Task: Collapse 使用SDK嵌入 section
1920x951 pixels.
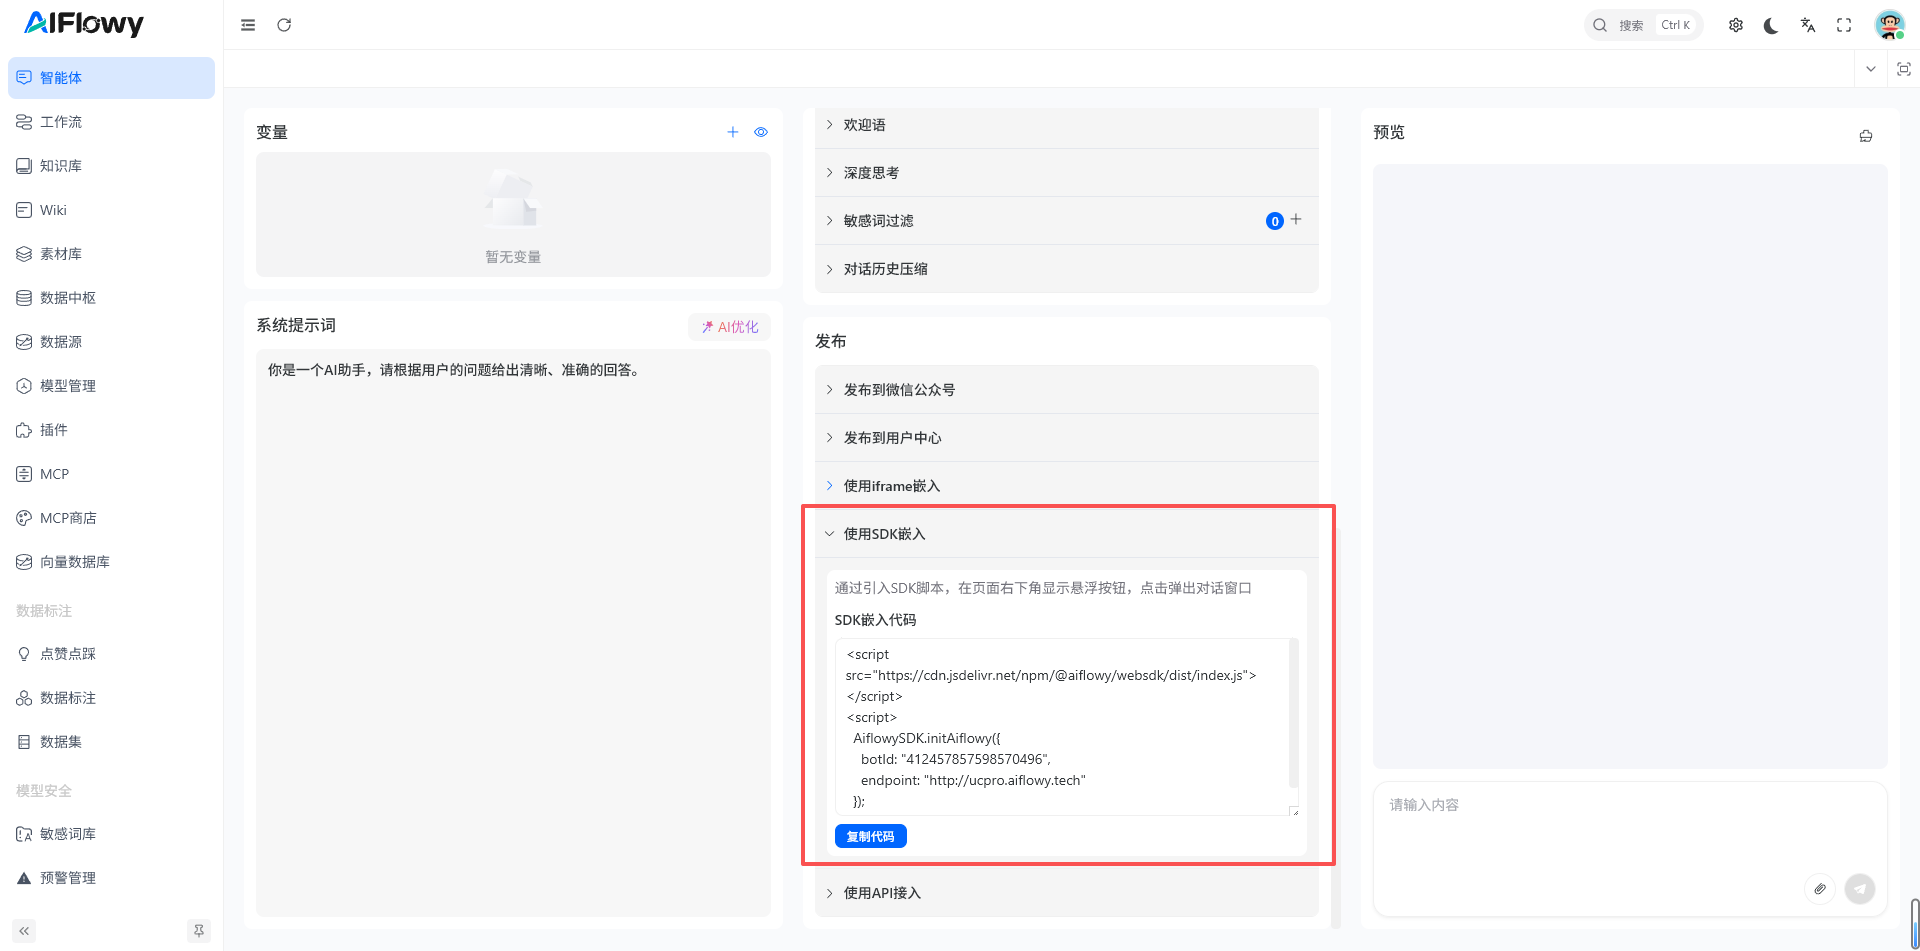Action: tap(1066, 534)
